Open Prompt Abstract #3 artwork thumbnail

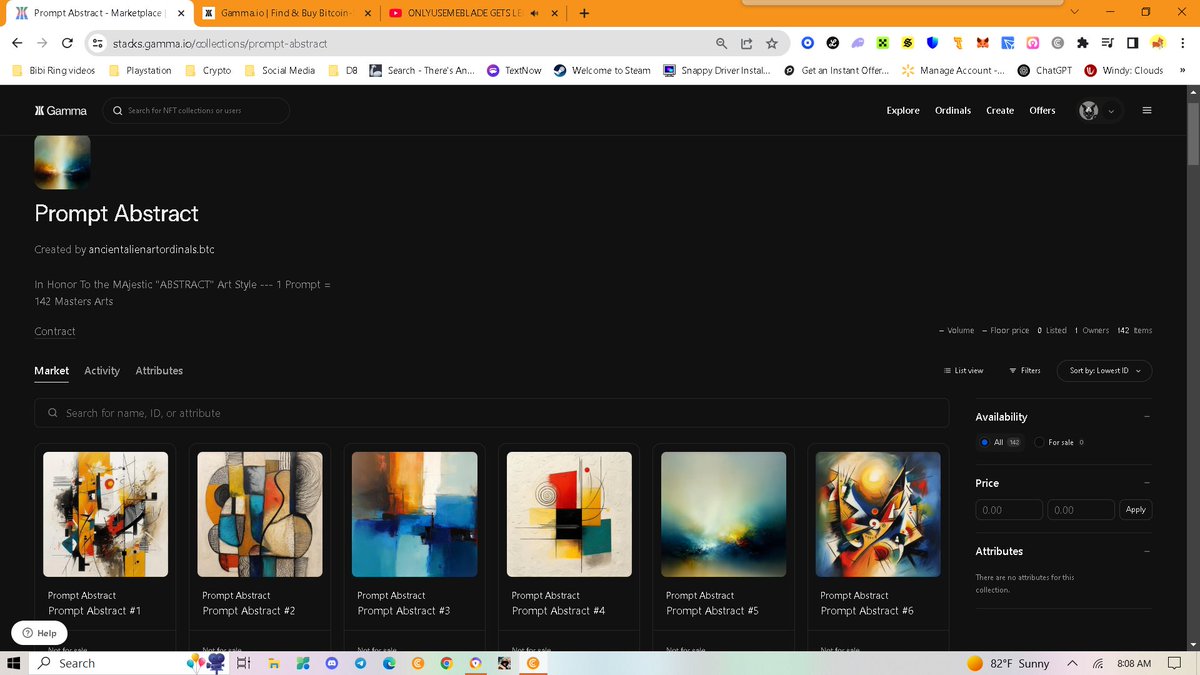415,515
